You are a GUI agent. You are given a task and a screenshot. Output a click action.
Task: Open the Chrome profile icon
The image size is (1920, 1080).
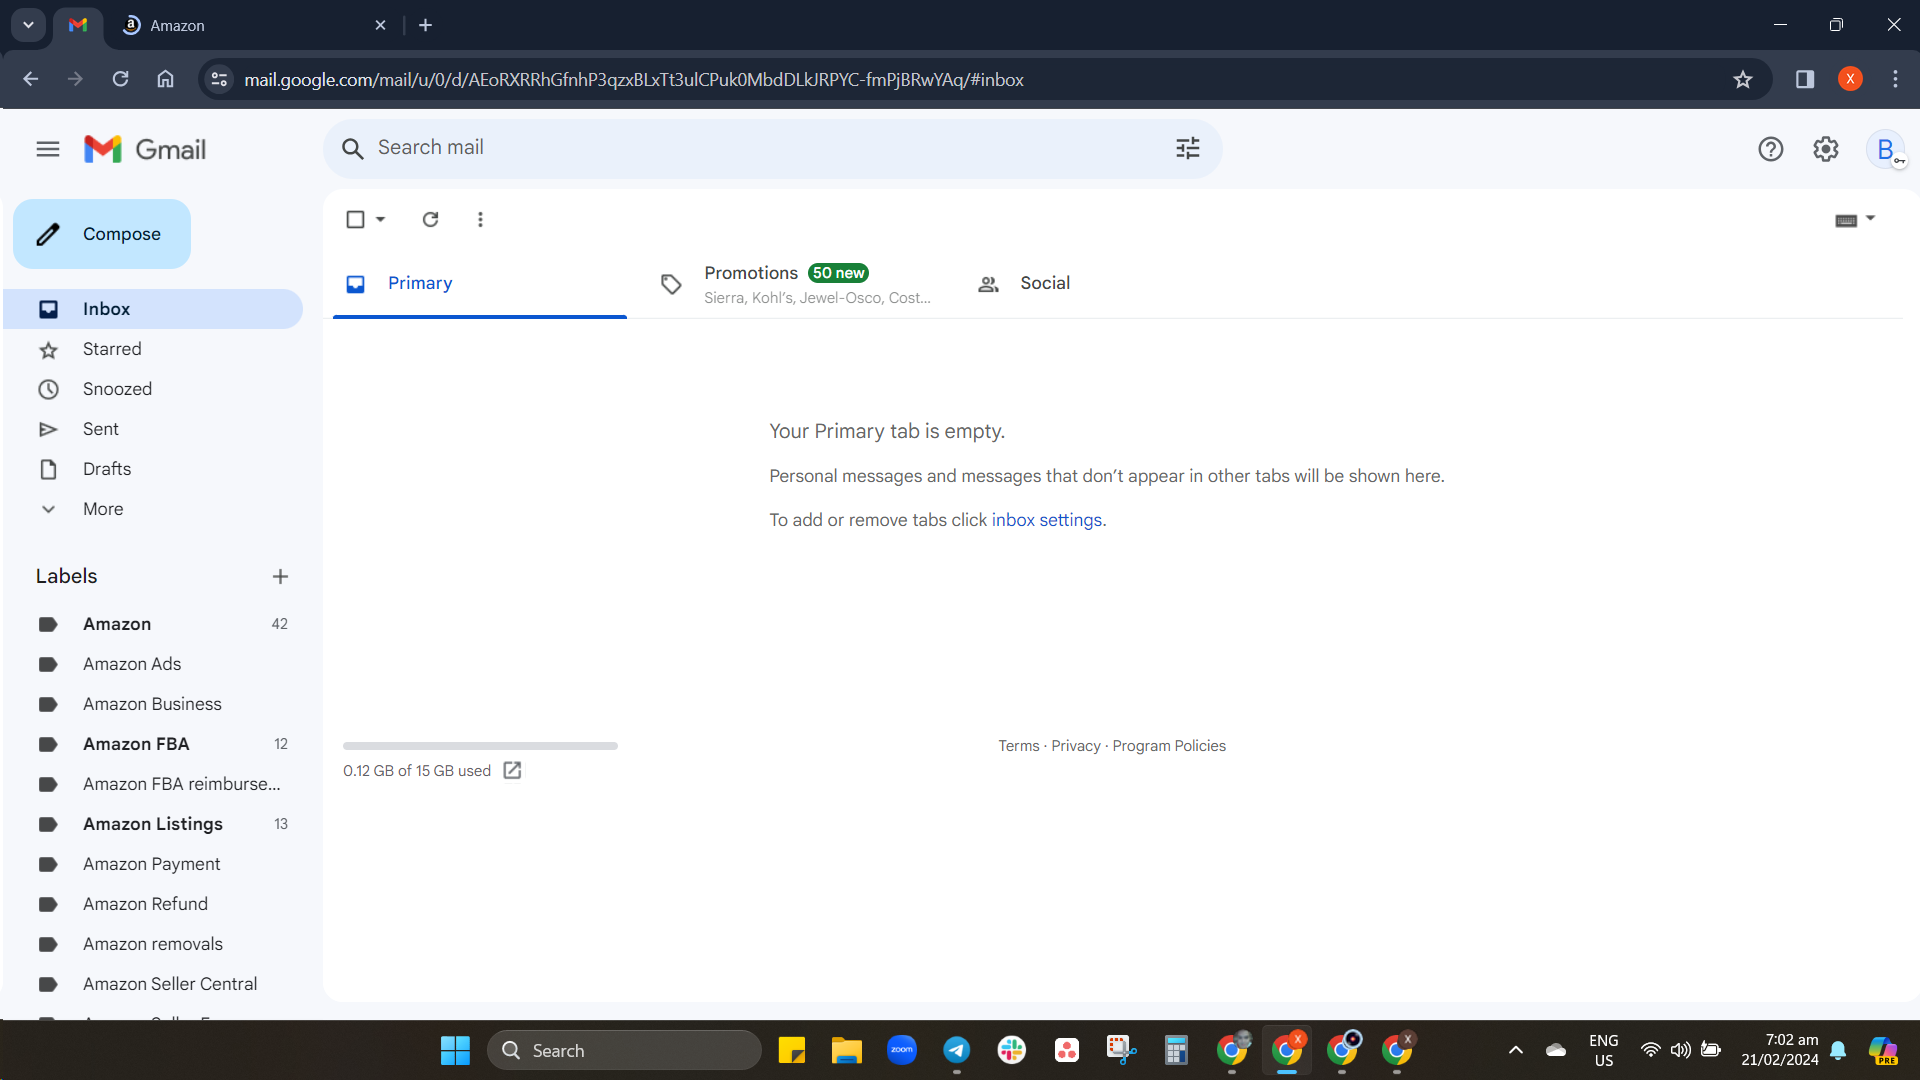(1850, 79)
